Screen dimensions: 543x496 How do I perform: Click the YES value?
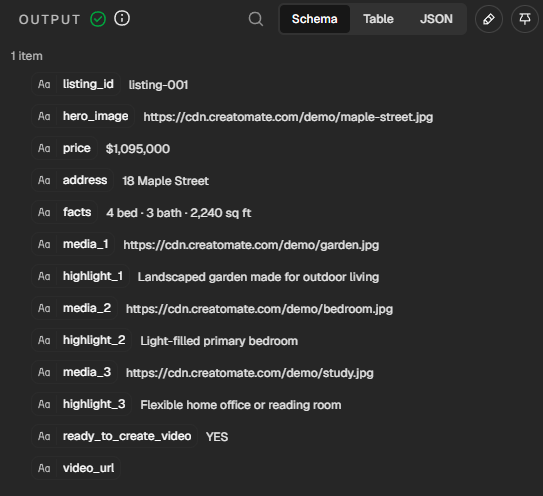(217, 437)
